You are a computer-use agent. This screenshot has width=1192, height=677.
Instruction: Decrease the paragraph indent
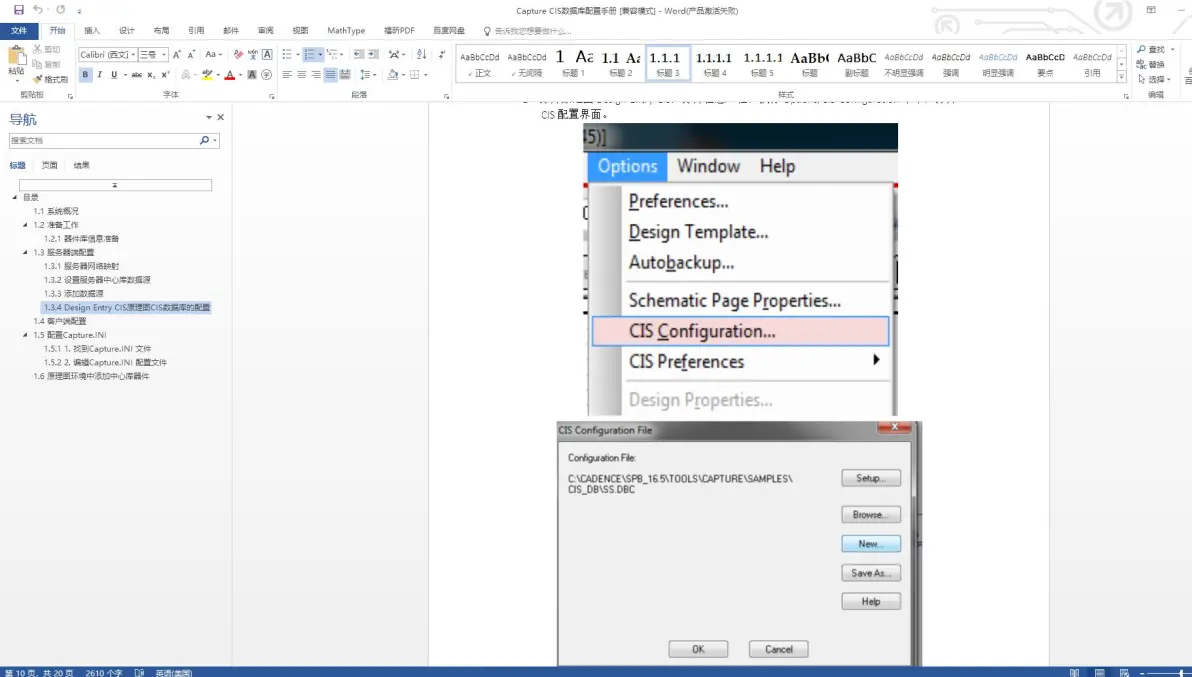click(x=359, y=55)
